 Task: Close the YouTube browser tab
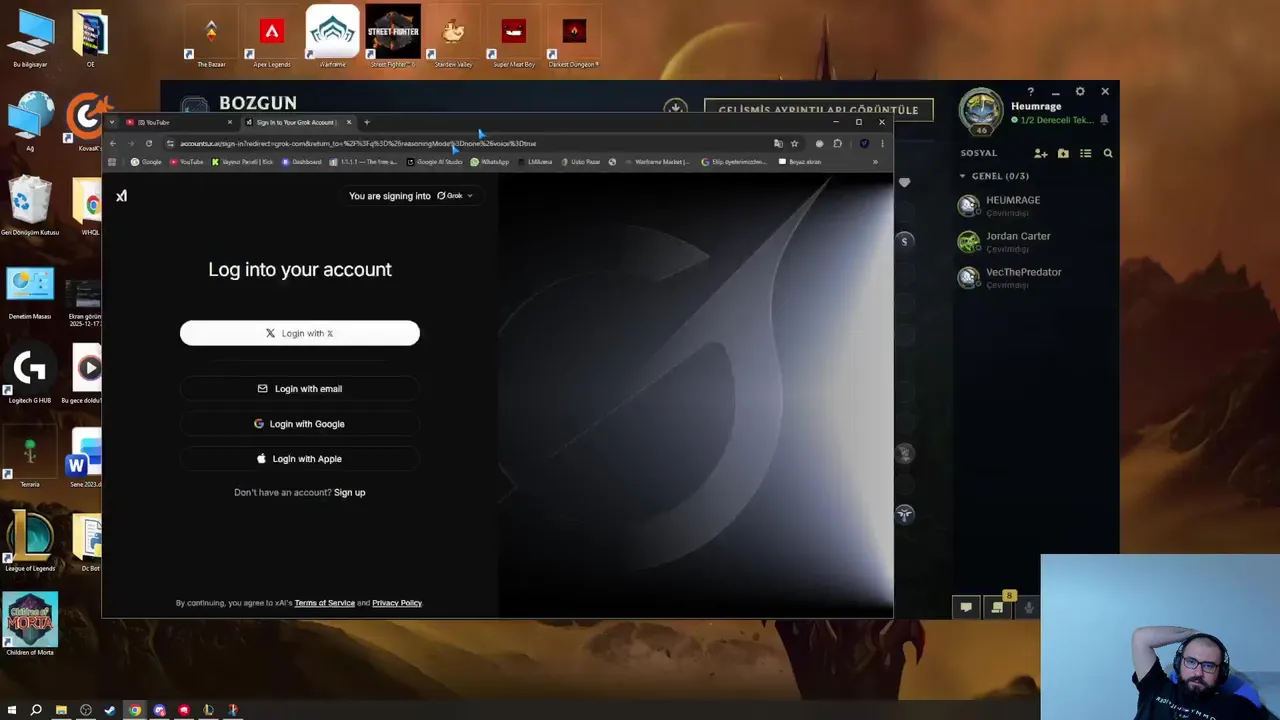pos(230,122)
